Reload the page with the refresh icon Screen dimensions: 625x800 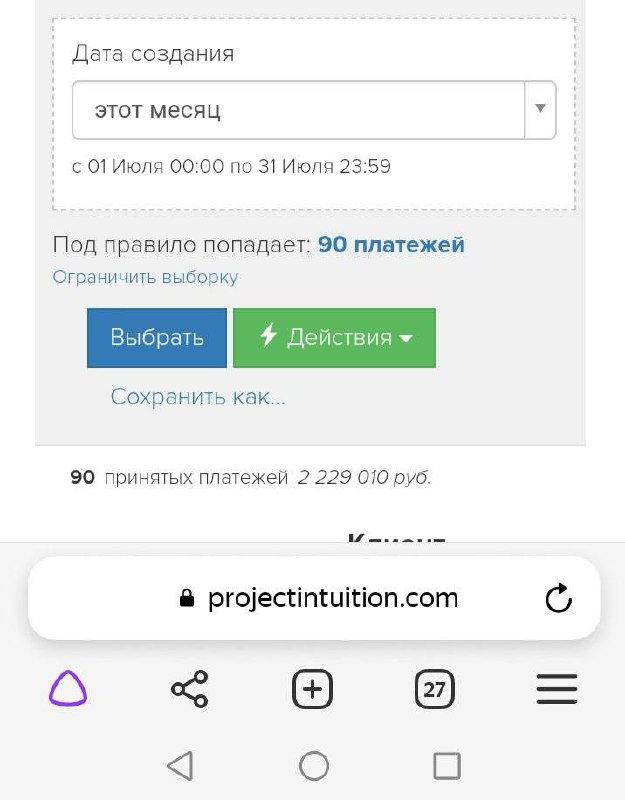560,599
